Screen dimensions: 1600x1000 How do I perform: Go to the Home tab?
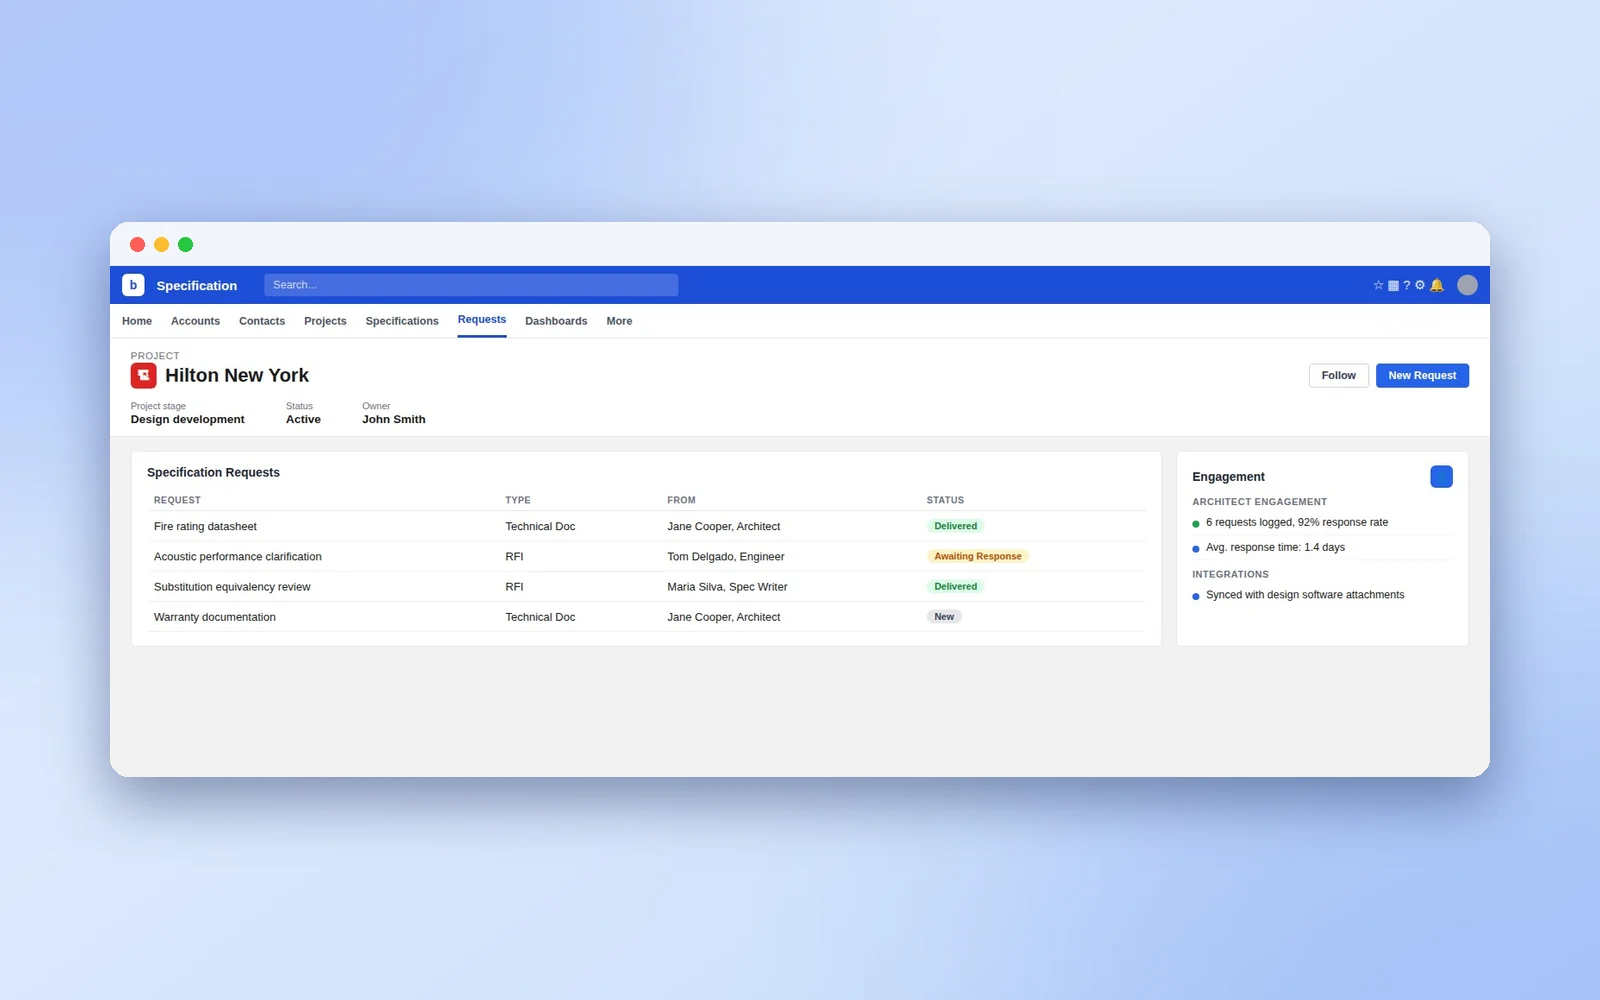tap(137, 321)
